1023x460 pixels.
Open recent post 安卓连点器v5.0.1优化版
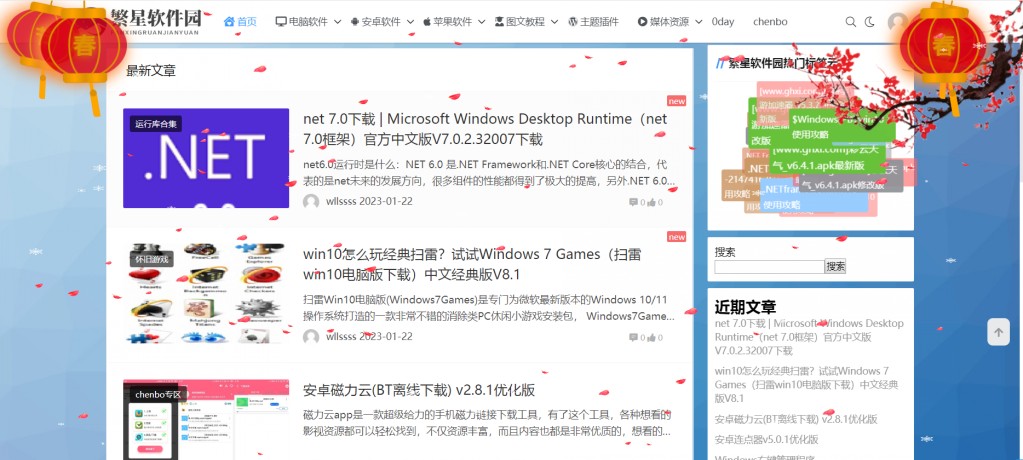pyautogui.click(x=767, y=439)
